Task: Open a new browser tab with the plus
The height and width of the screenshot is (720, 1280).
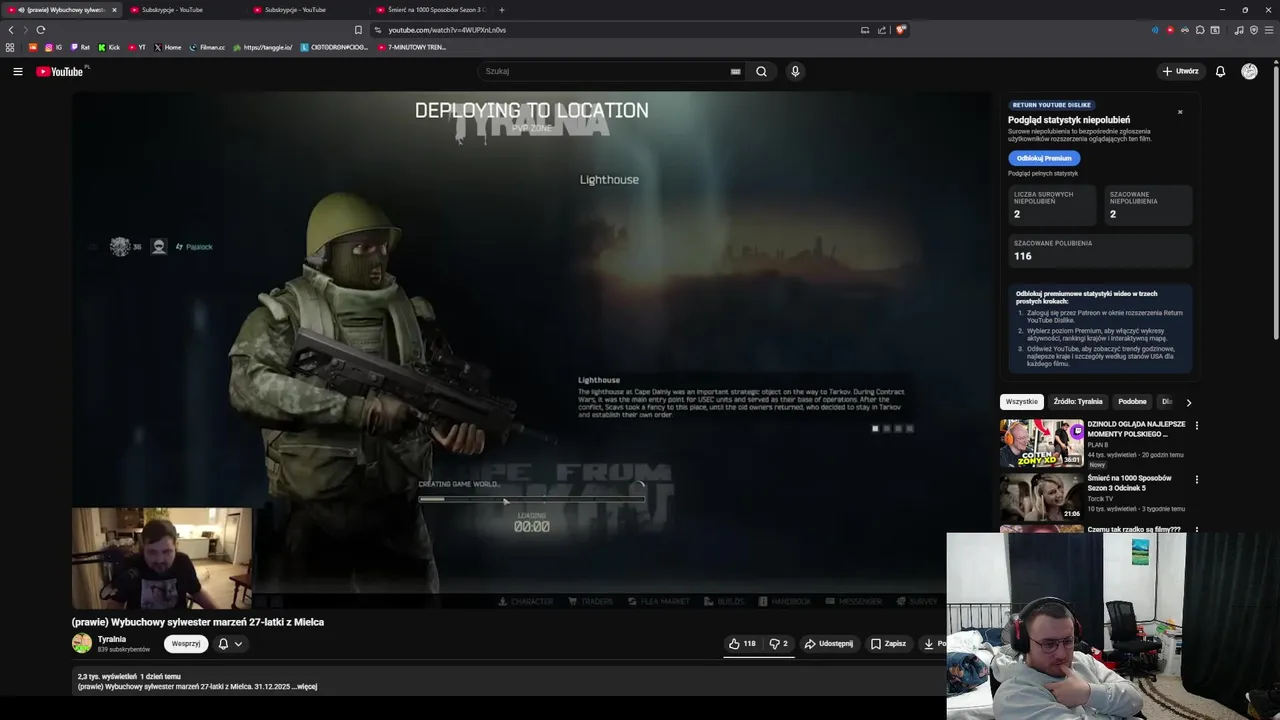Action: coord(502,10)
